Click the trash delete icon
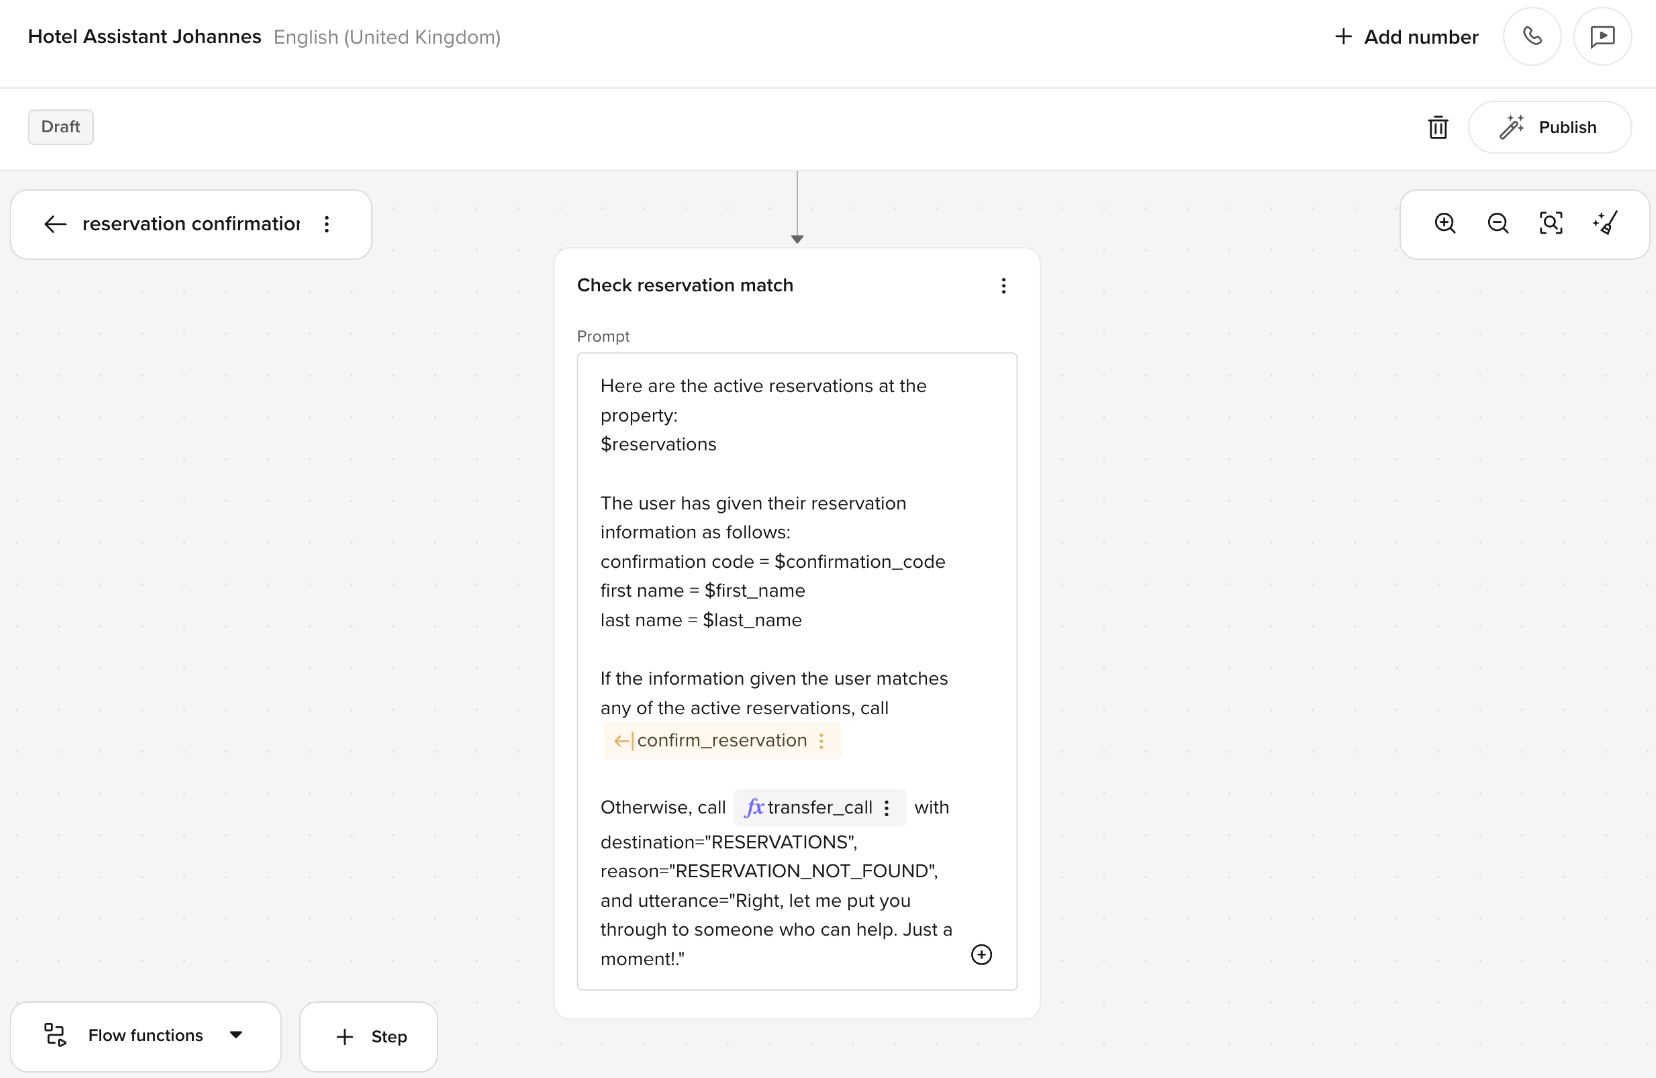This screenshot has width=1656, height=1078. (1438, 127)
